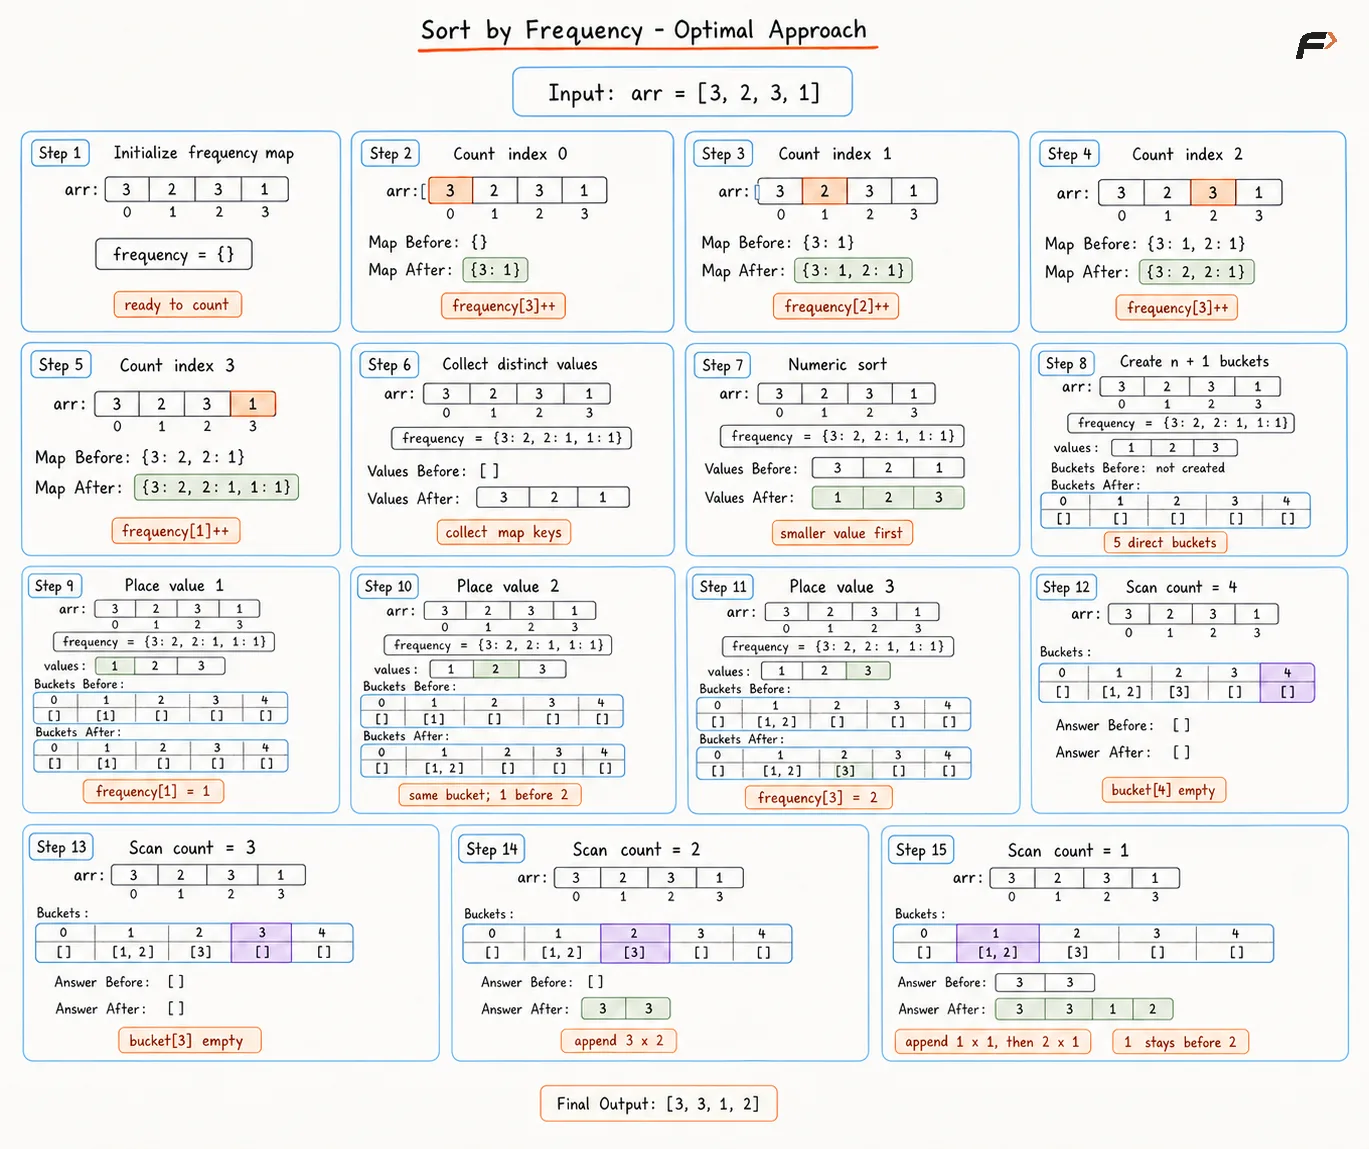Click the 'Step 5' label
Viewport: 1369px width, 1149px height.
(61, 365)
